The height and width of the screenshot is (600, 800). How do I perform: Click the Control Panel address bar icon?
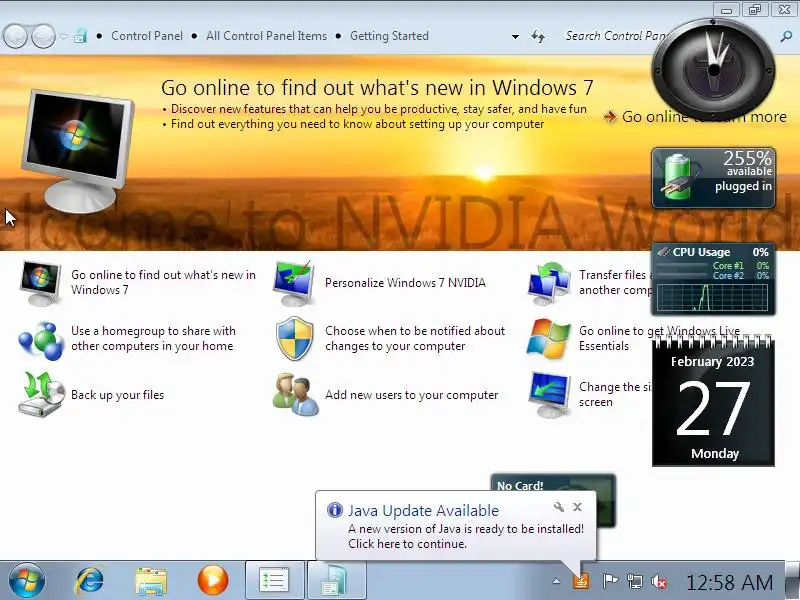[x=80, y=36]
